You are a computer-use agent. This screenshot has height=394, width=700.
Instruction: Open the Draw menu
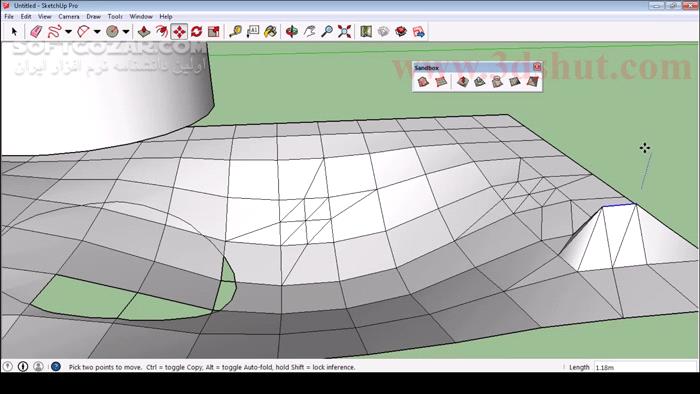[93, 17]
